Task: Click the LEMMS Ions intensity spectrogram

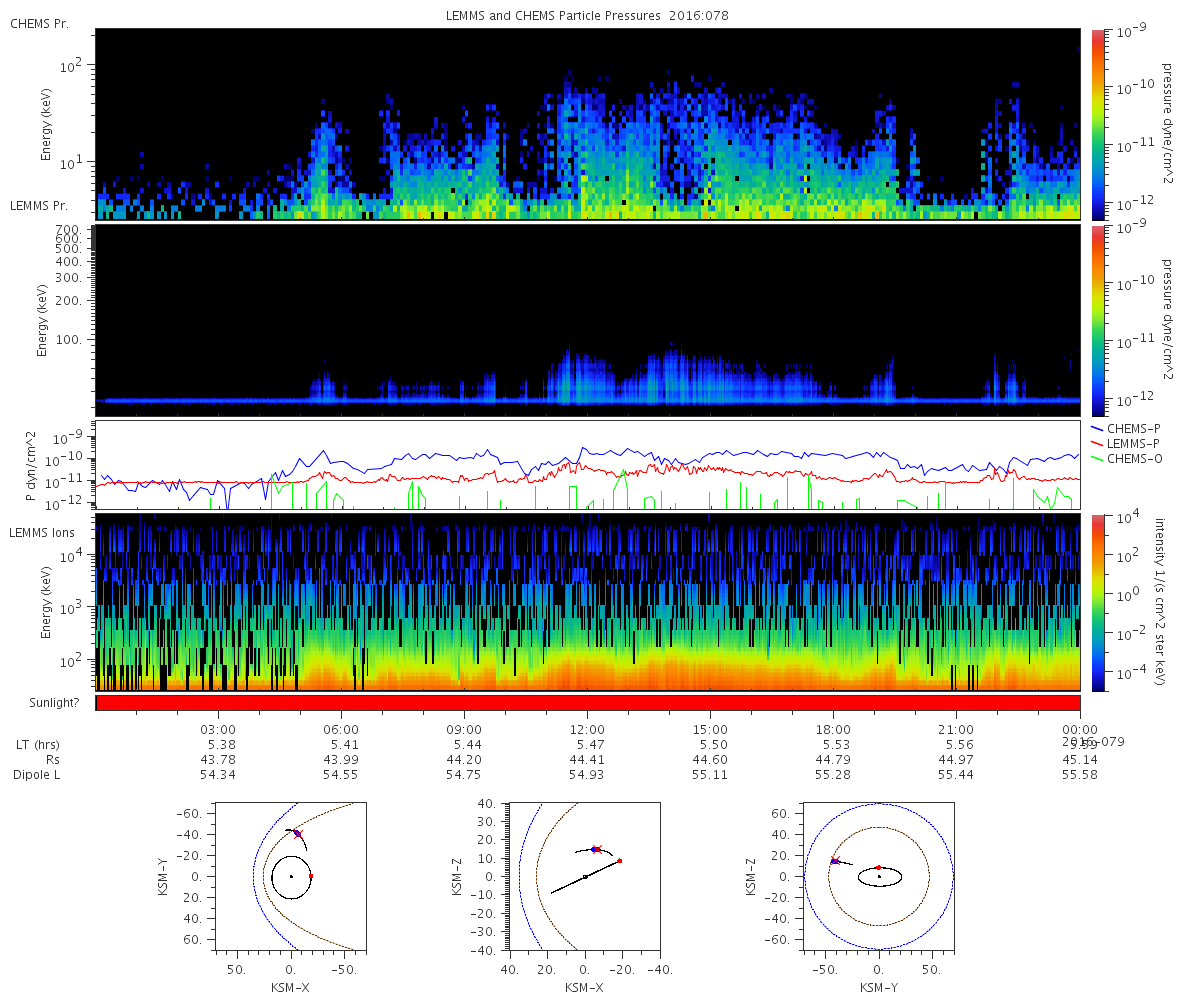Action: pyautogui.click(x=588, y=602)
